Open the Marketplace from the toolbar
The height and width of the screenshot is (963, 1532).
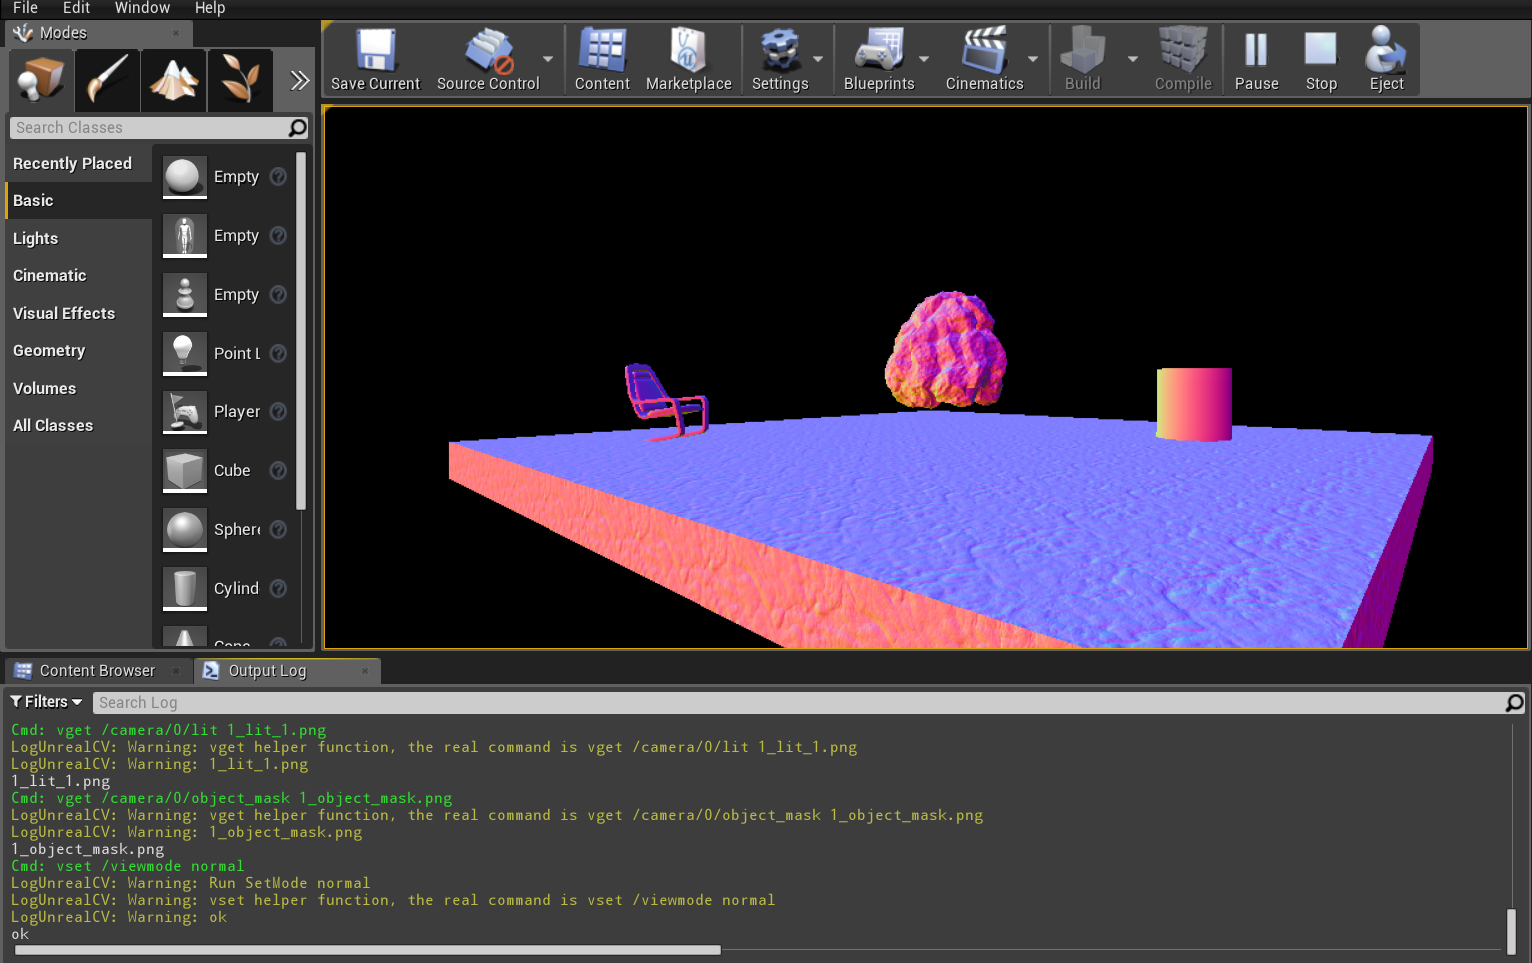[x=688, y=58]
